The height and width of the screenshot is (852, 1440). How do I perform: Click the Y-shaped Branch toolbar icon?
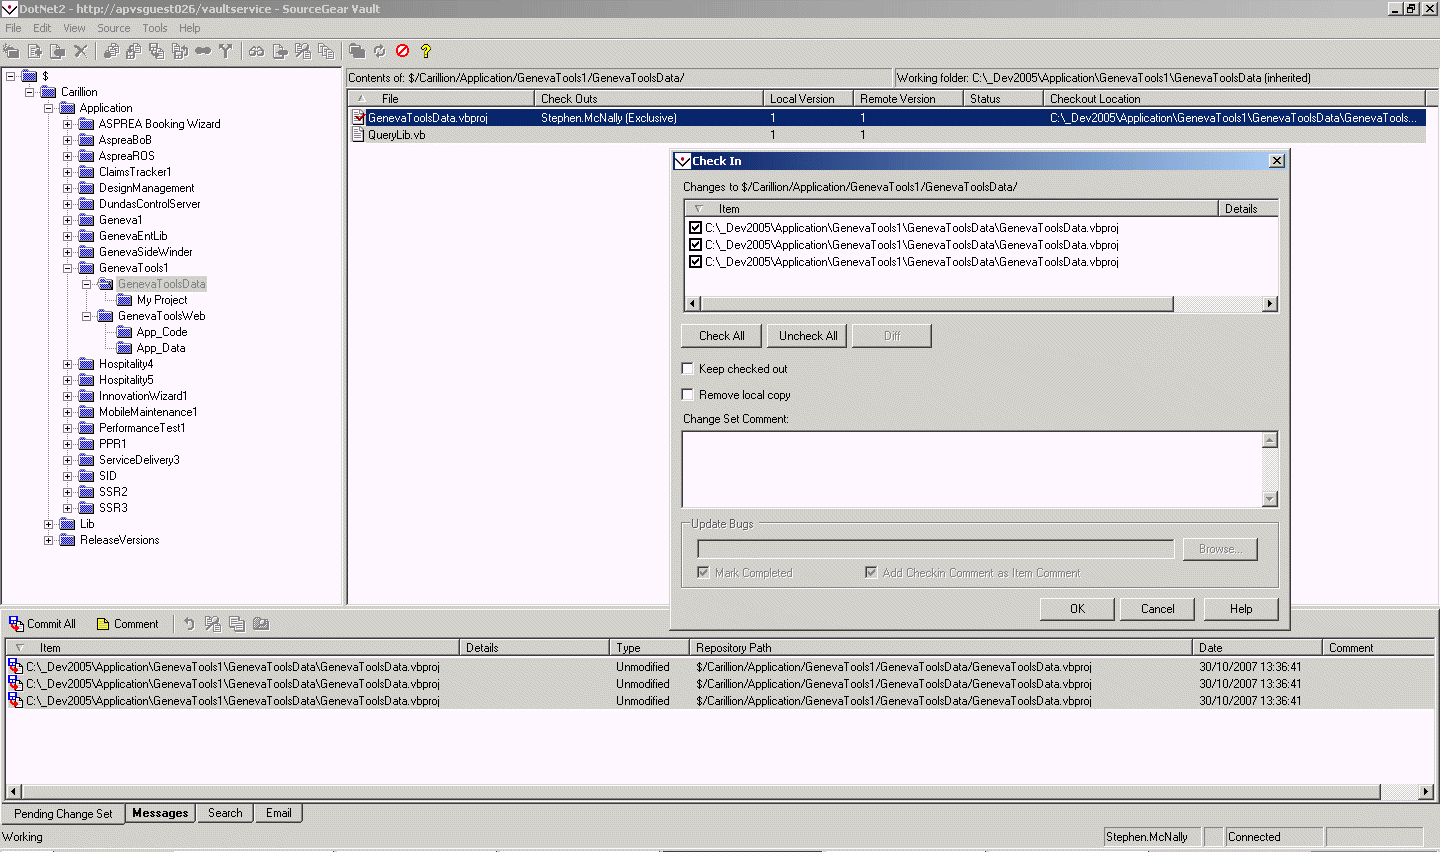[x=225, y=51]
